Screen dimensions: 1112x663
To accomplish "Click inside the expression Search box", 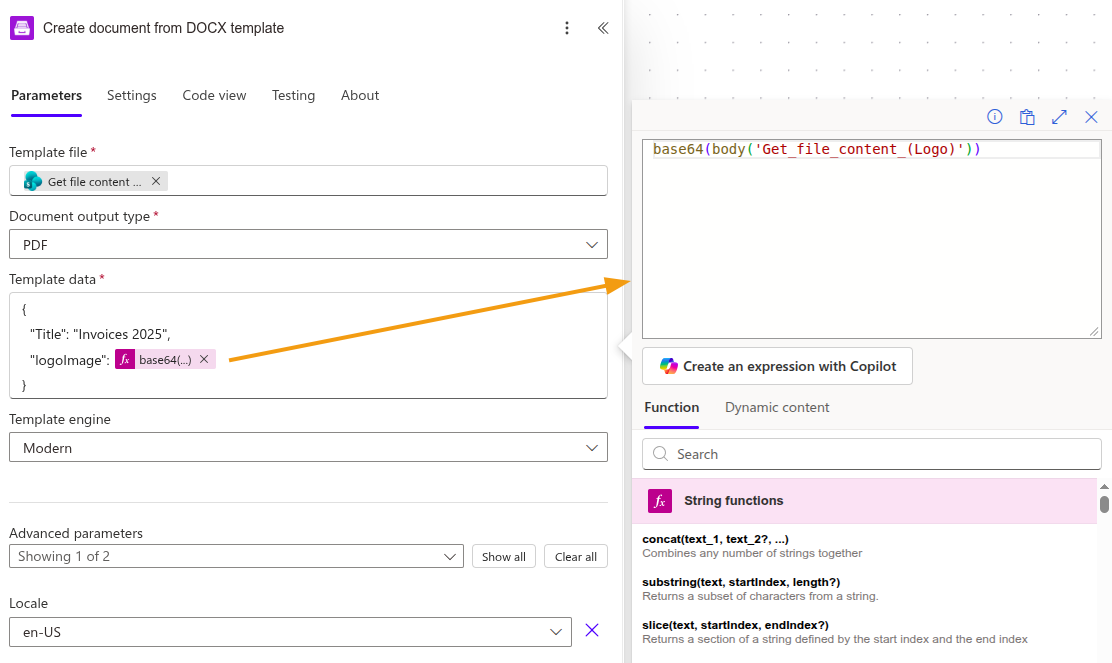I will 870,453.
